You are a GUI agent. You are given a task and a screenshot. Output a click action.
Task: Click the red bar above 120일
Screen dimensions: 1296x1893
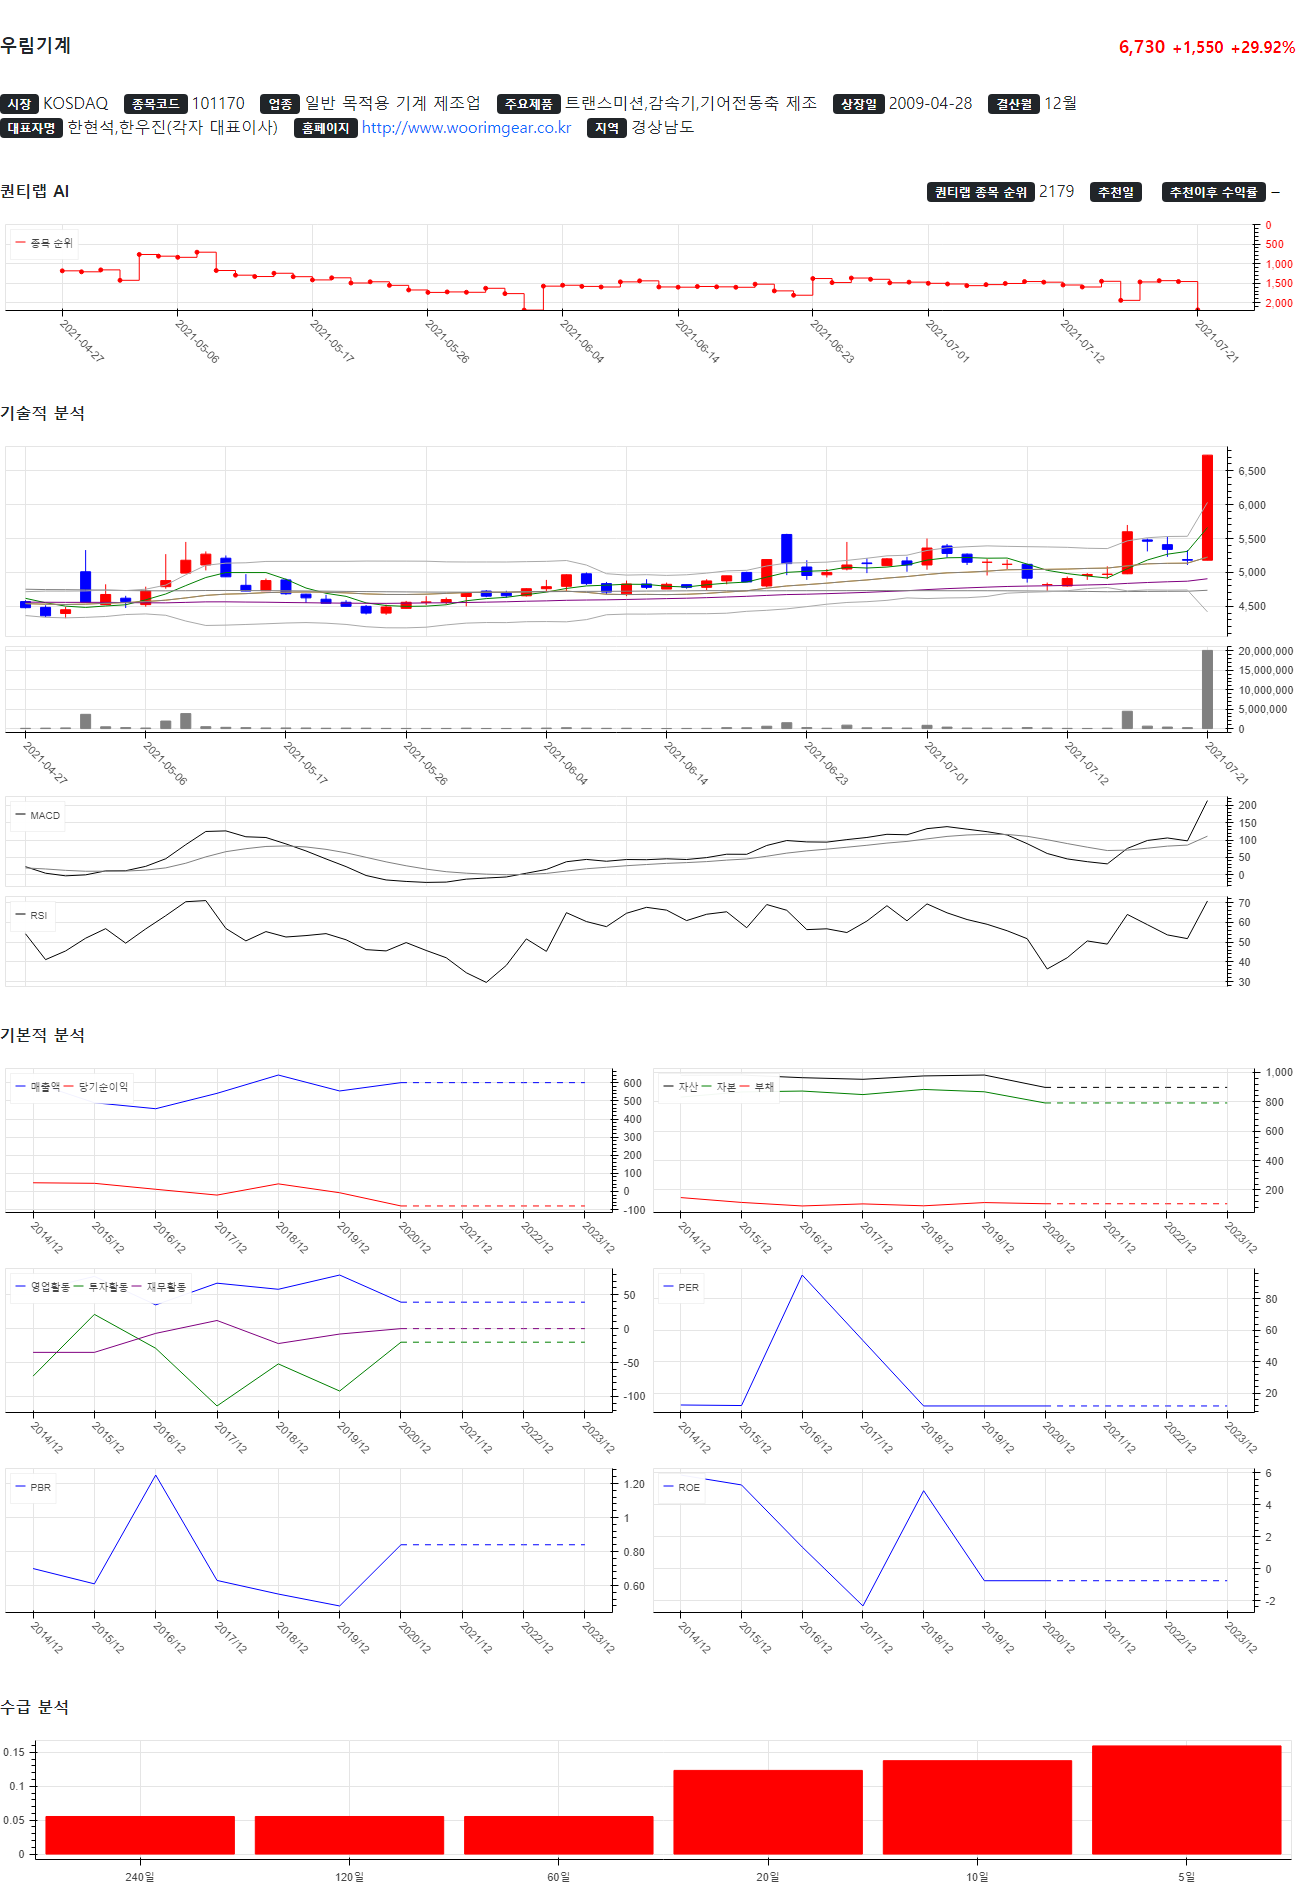pos(349,1835)
